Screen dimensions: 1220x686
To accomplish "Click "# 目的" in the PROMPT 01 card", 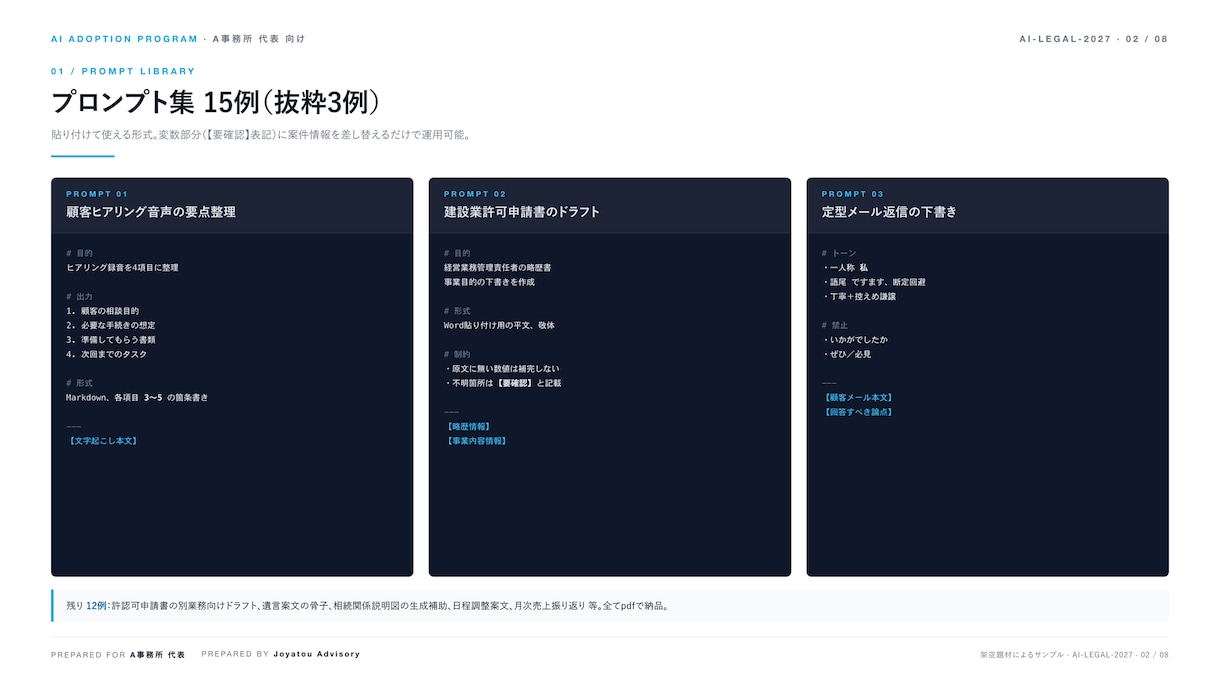I will click(x=79, y=254).
